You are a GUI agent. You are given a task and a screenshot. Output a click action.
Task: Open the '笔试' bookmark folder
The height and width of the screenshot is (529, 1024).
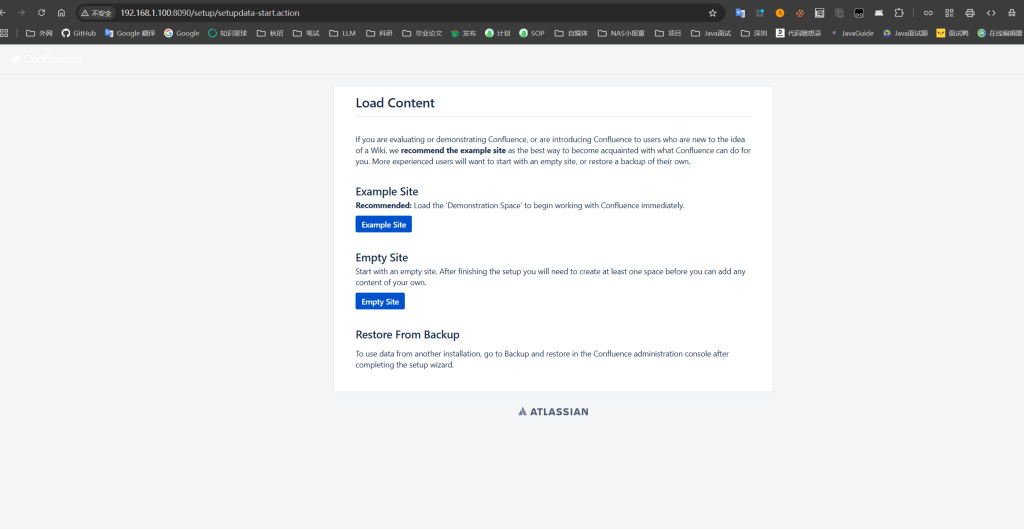[x=306, y=33]
